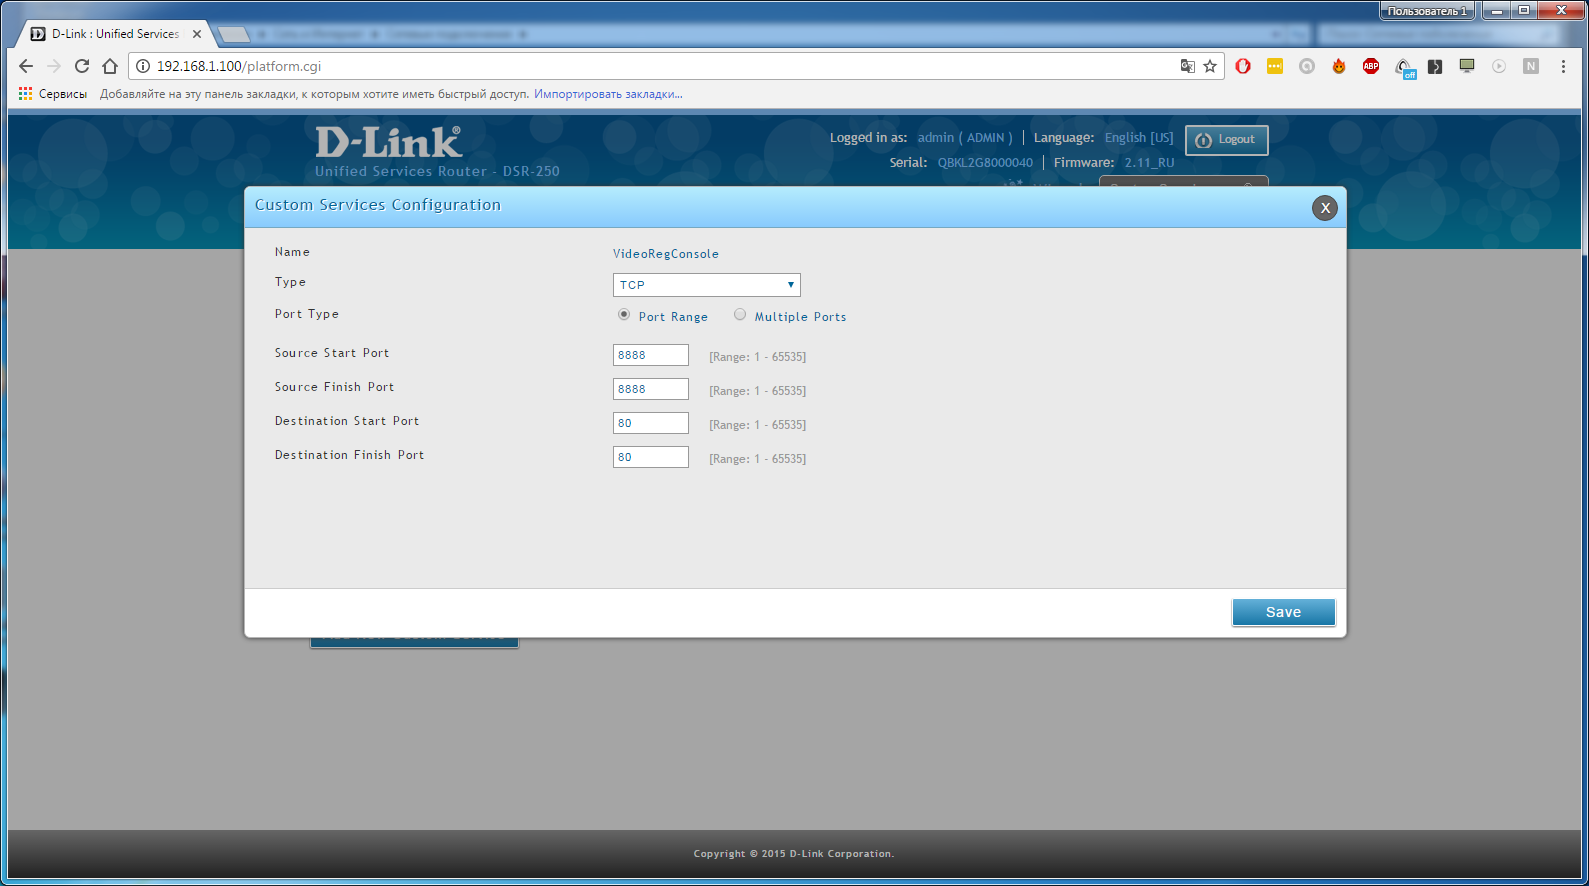Focus the Source Finish Port field
Image resolution: width=1589 pixels, height=886 pixels.
coord(651,389)
